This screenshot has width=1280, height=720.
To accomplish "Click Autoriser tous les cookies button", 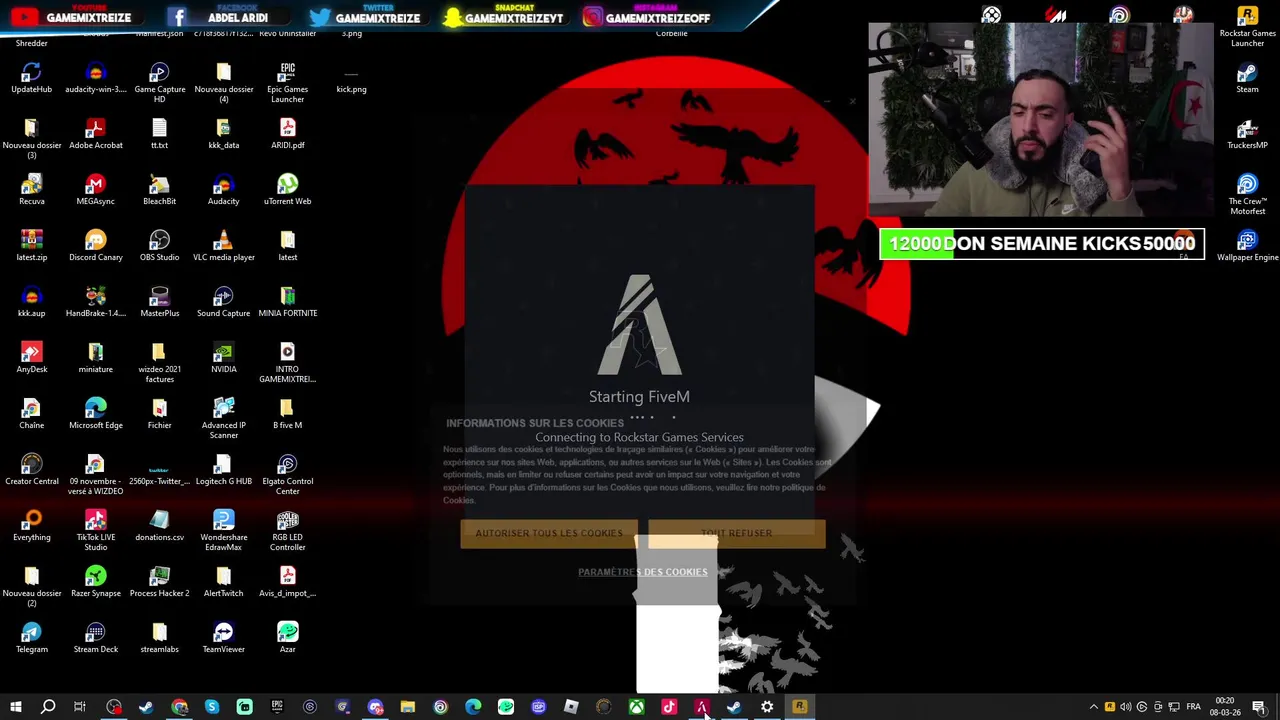I will [548, 533].
